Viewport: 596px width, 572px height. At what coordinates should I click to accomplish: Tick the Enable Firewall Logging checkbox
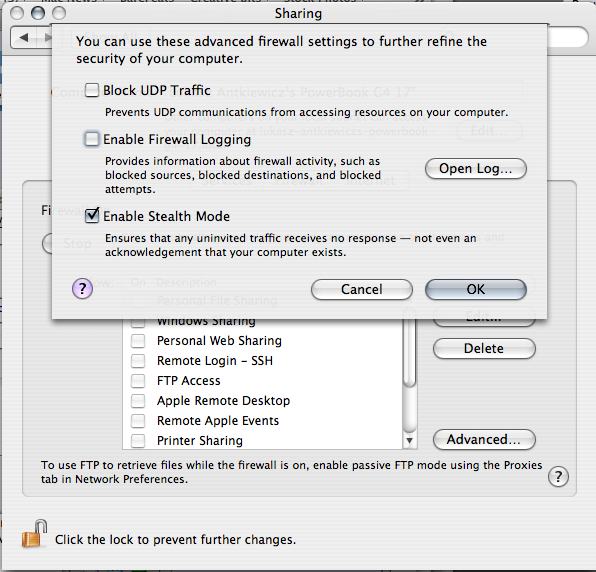pos(92,139)
